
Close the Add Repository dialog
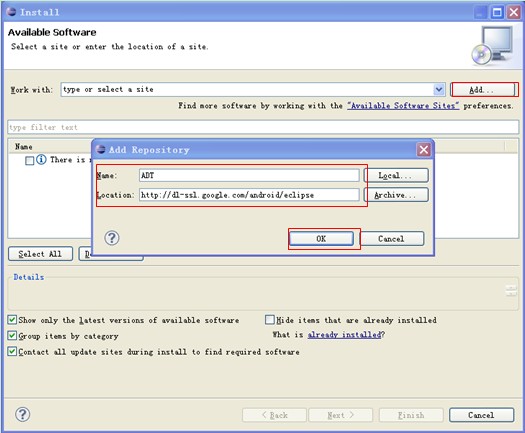tap(424, 149)
